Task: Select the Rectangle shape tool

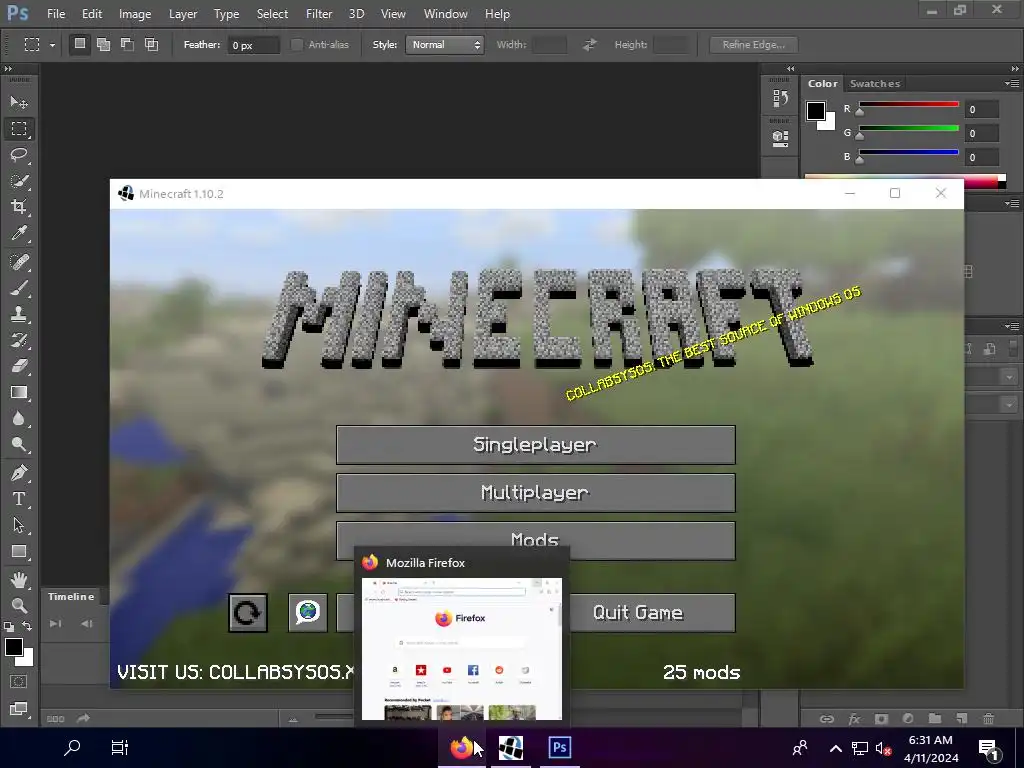Action: click(x=19, y=552)
